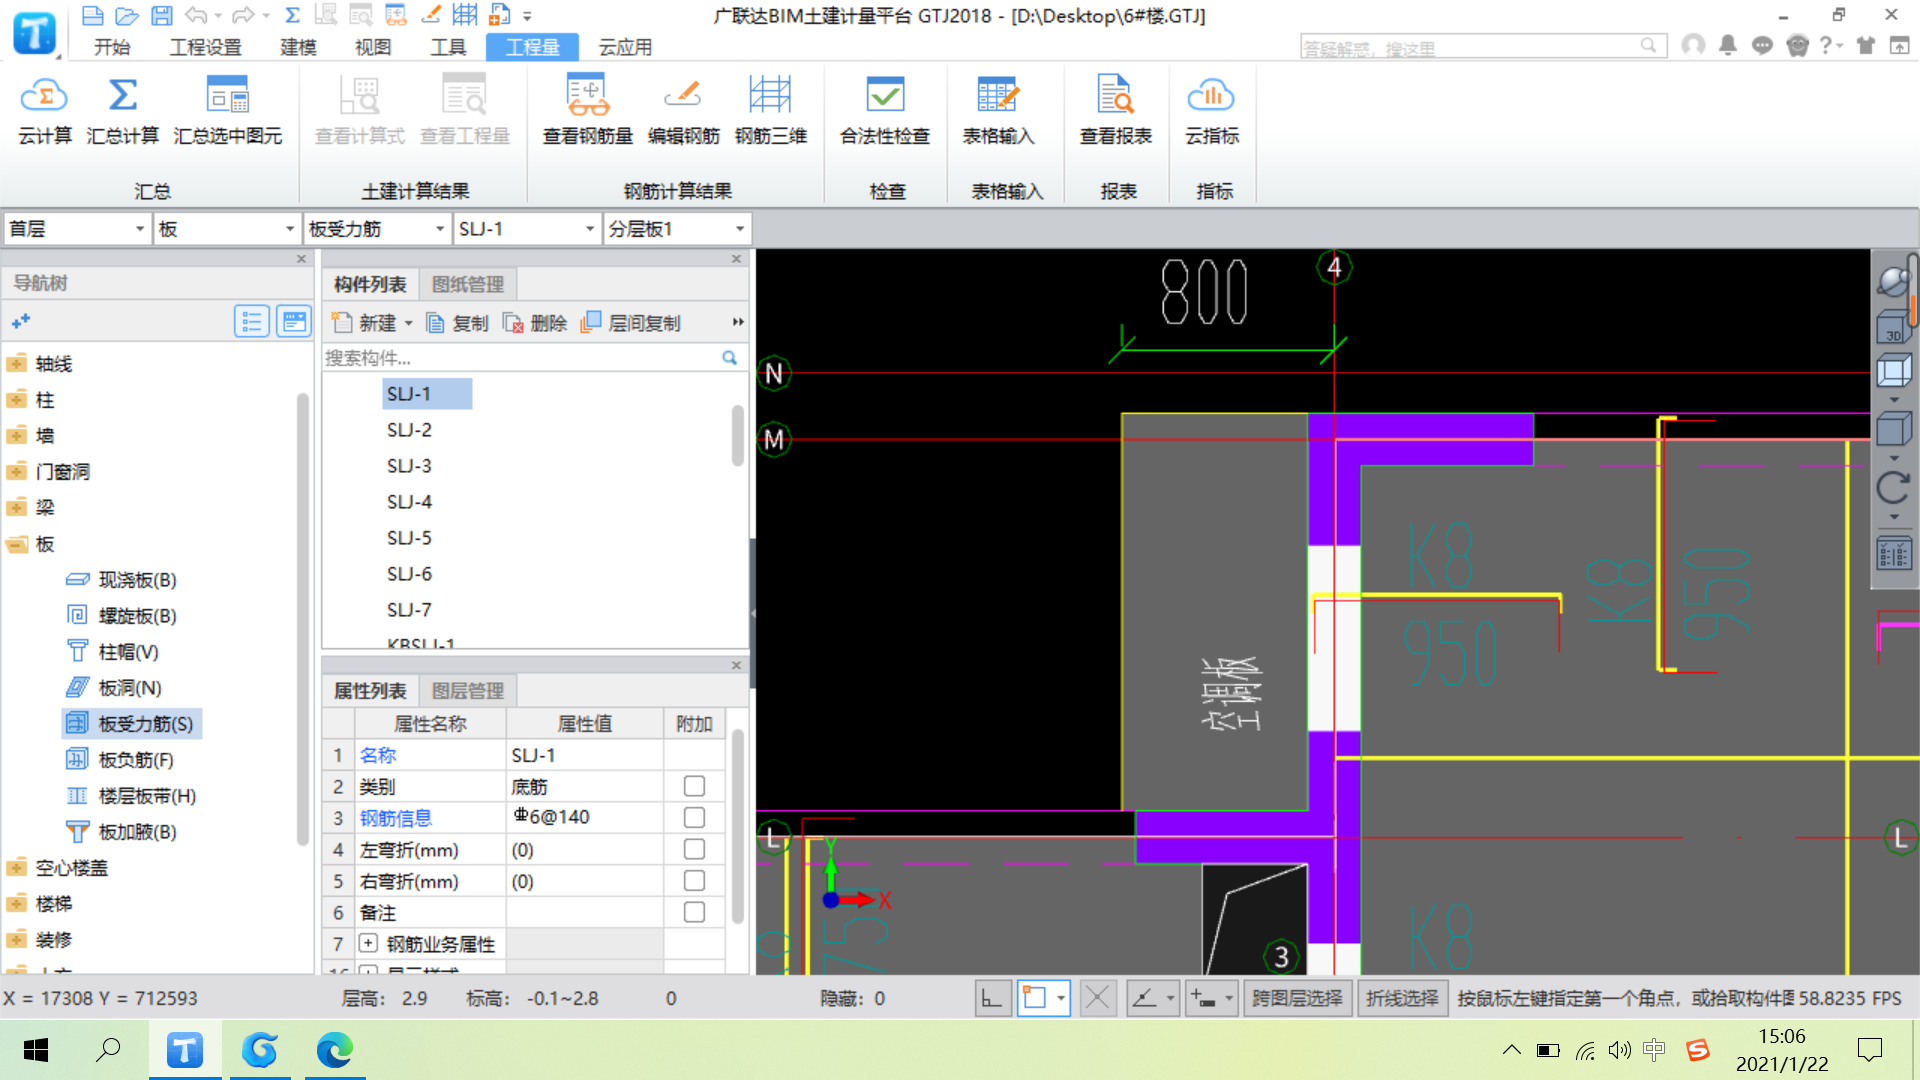Click 汇总选中图元 icon
The image size is (1920, 1080).
click(x=228, y=96)
